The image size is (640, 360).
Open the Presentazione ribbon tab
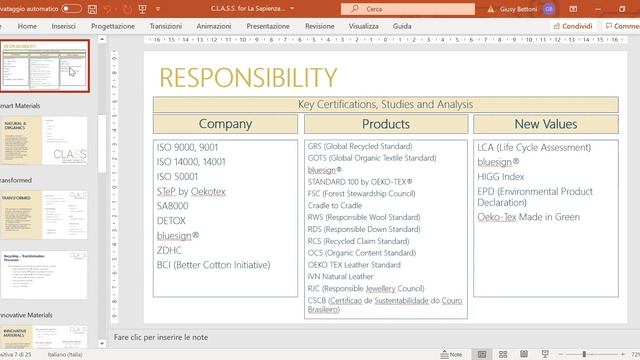[268, 26]
